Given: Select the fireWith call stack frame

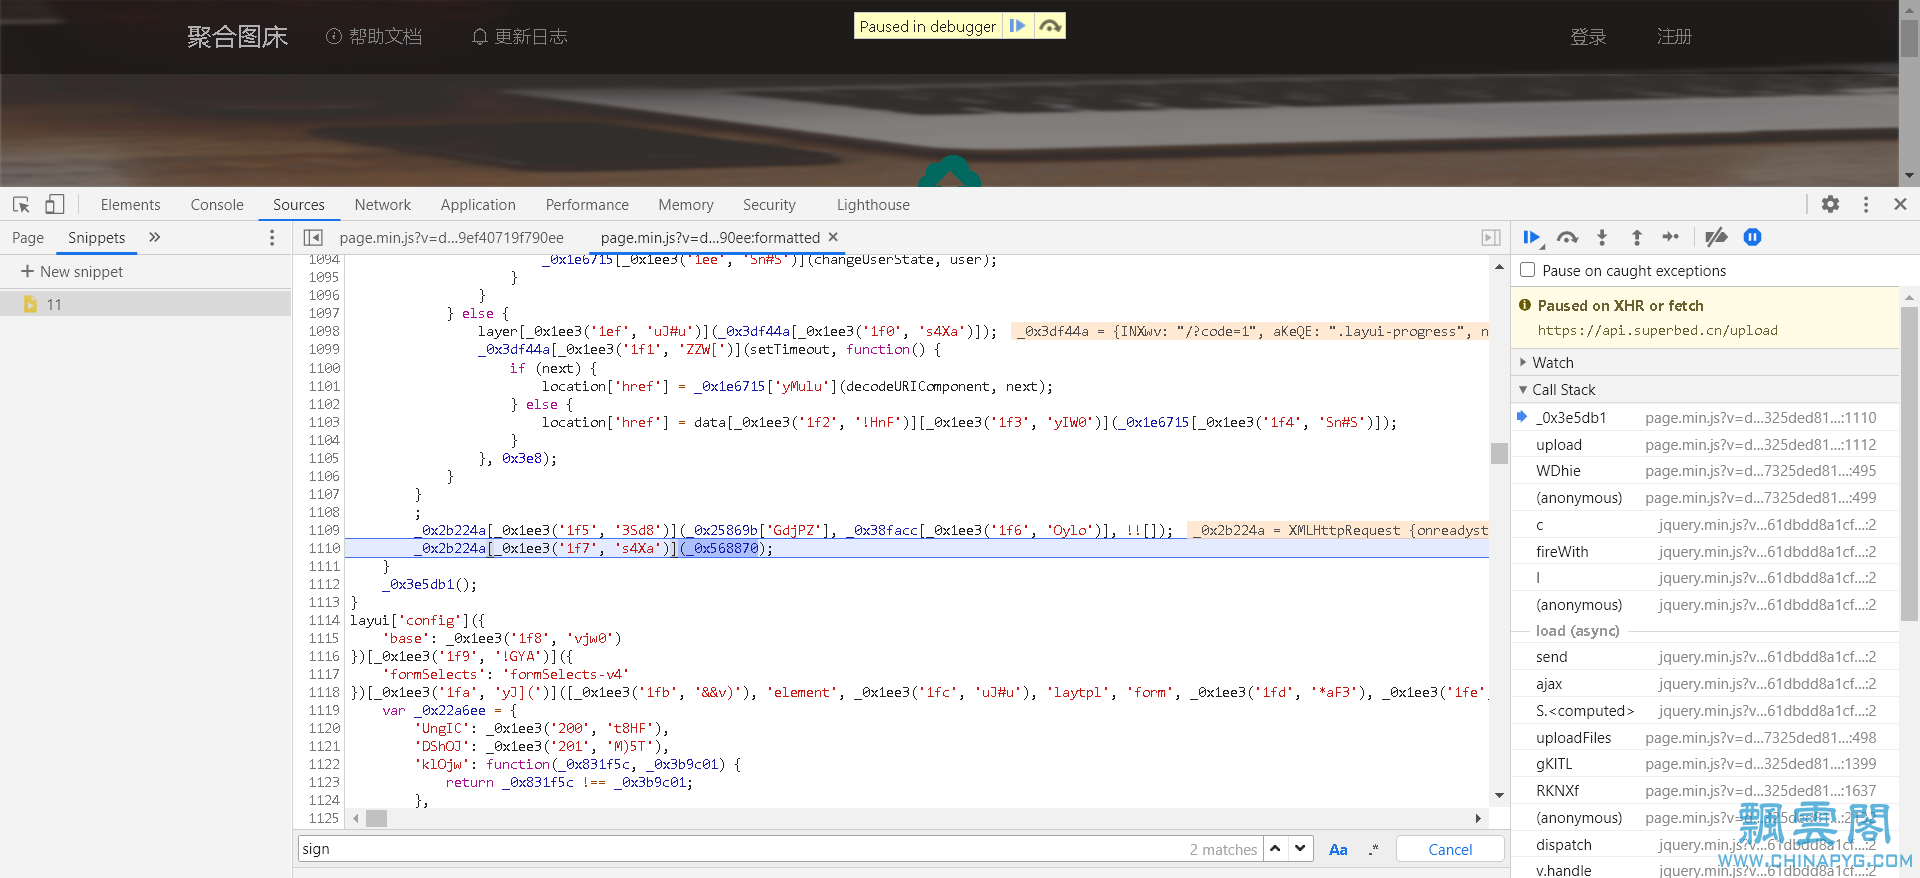Looking at the screenshot, I should click(1705, 551).
